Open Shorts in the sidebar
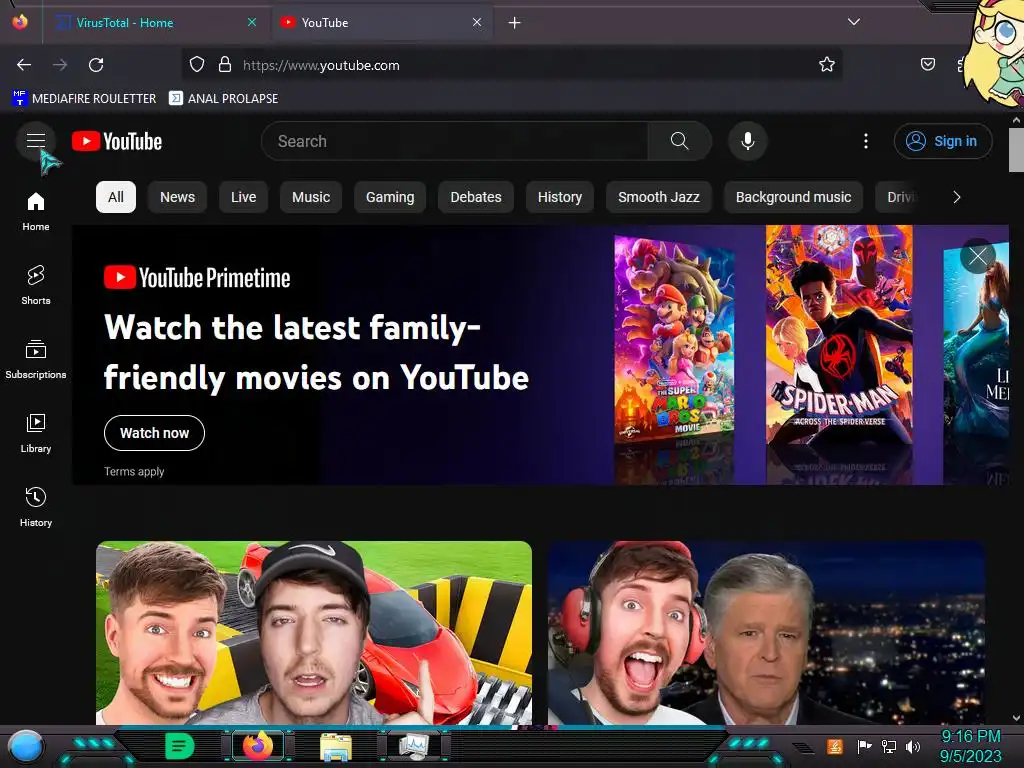The height and width of the screenshot is (768, 1024). coord(36,285)
